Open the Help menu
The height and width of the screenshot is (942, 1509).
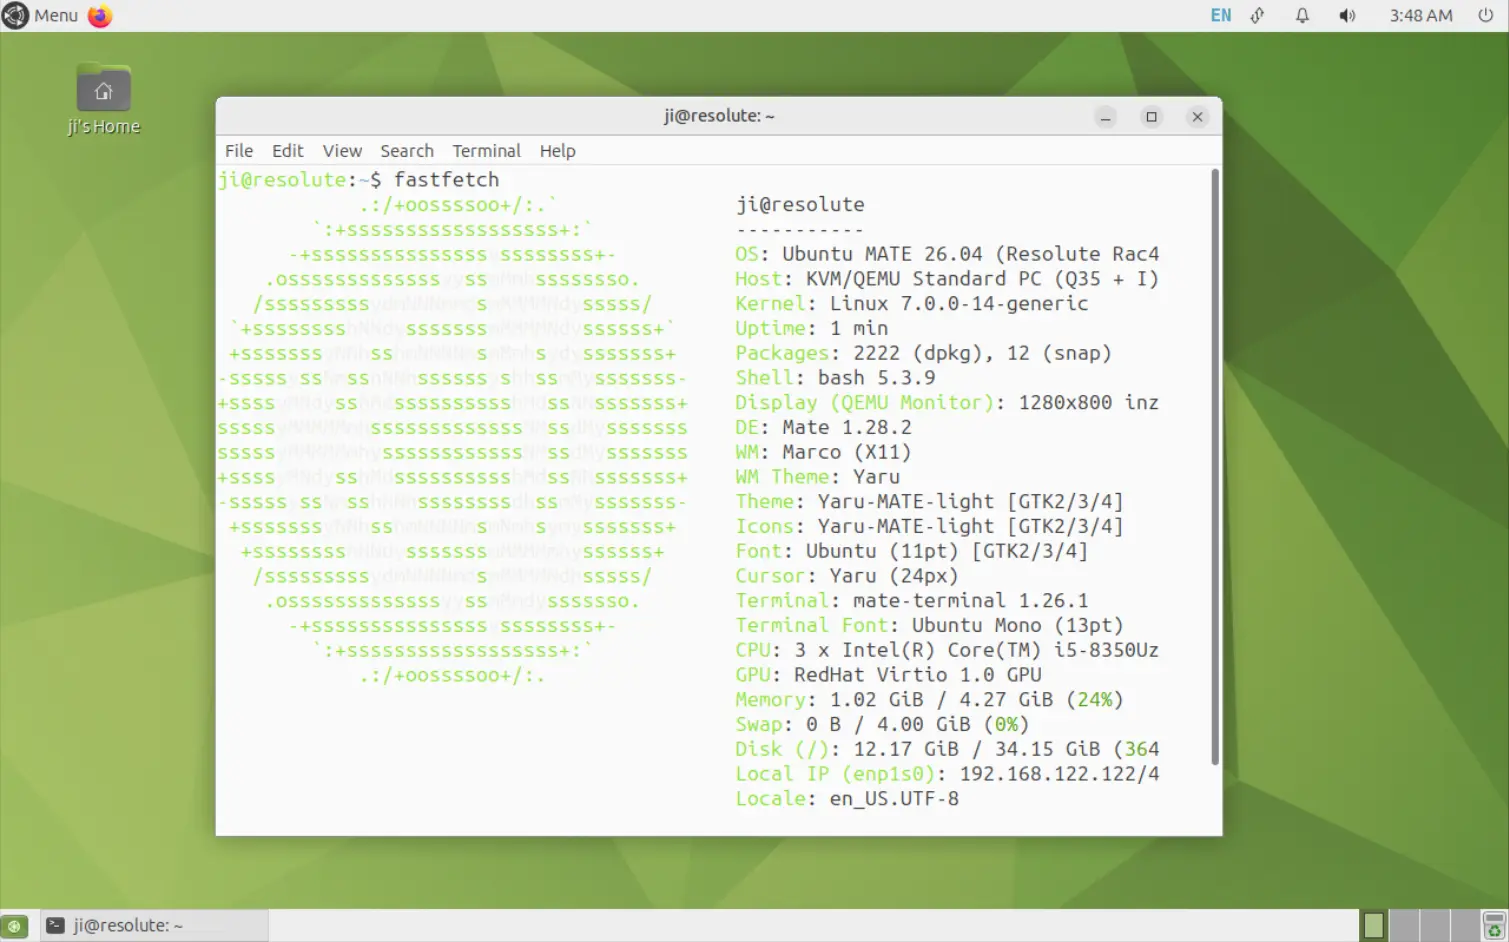tap(557, 151)
